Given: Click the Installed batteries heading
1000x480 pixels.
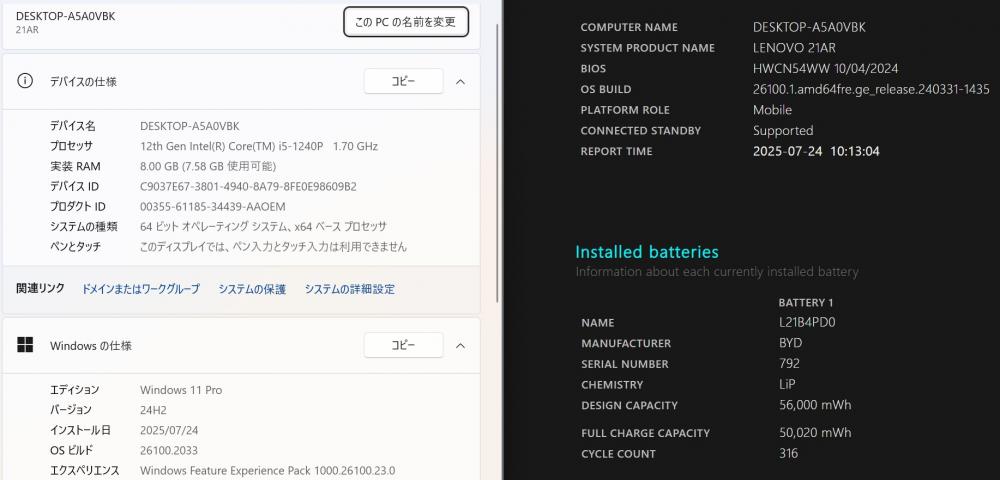Looking at the screenshot, I should [x=647, y=252].
